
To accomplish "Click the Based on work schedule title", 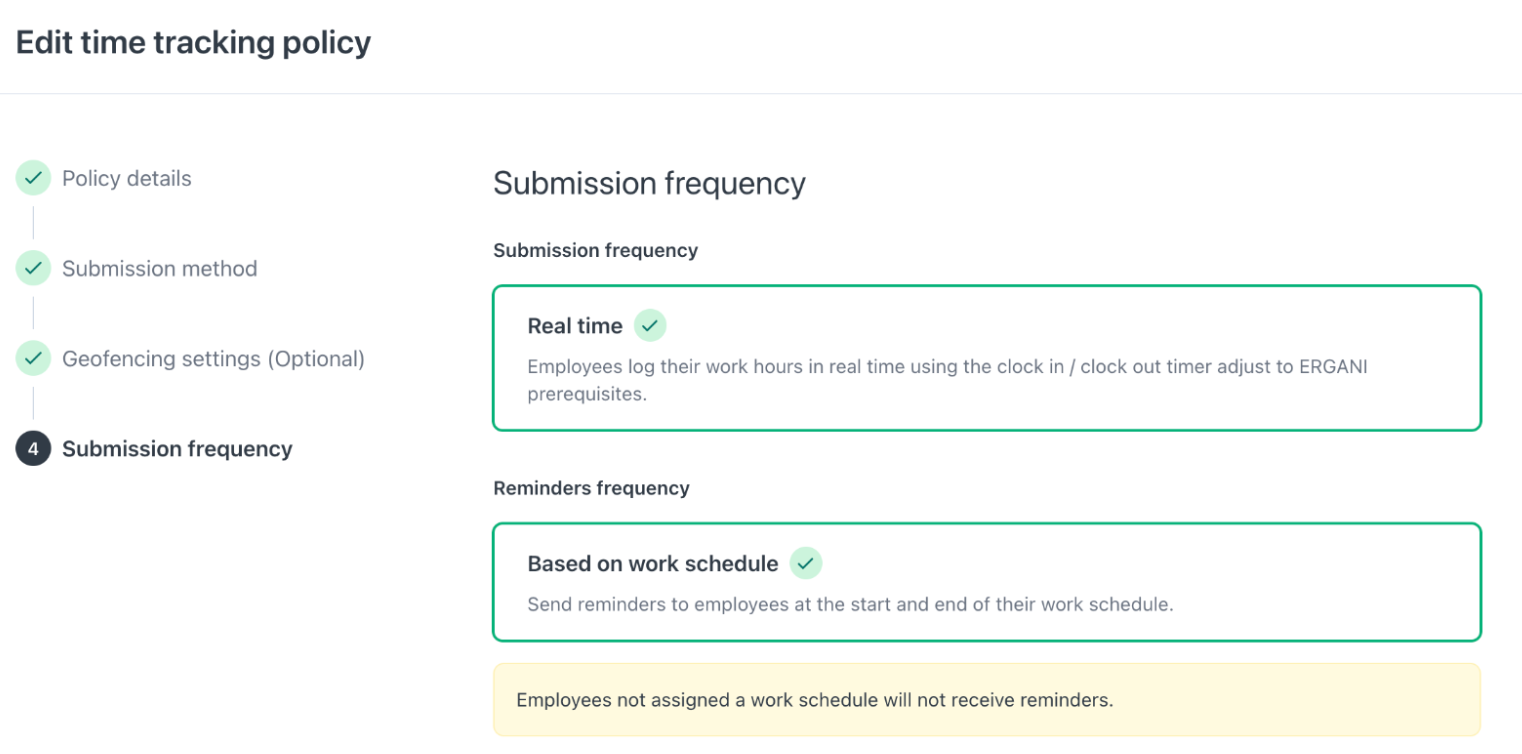I will pyautogui.click(x=653, y=564).
